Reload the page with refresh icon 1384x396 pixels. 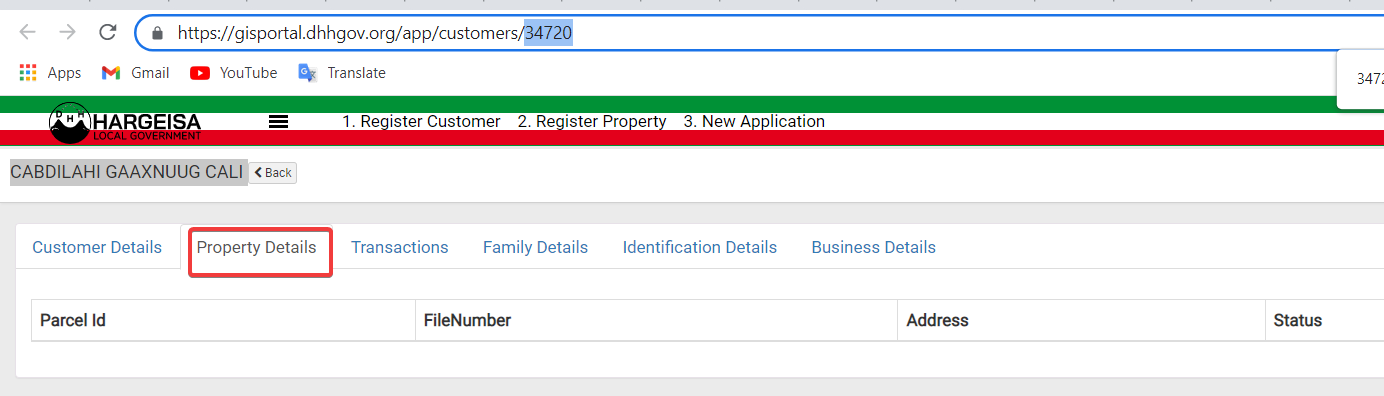108,32
